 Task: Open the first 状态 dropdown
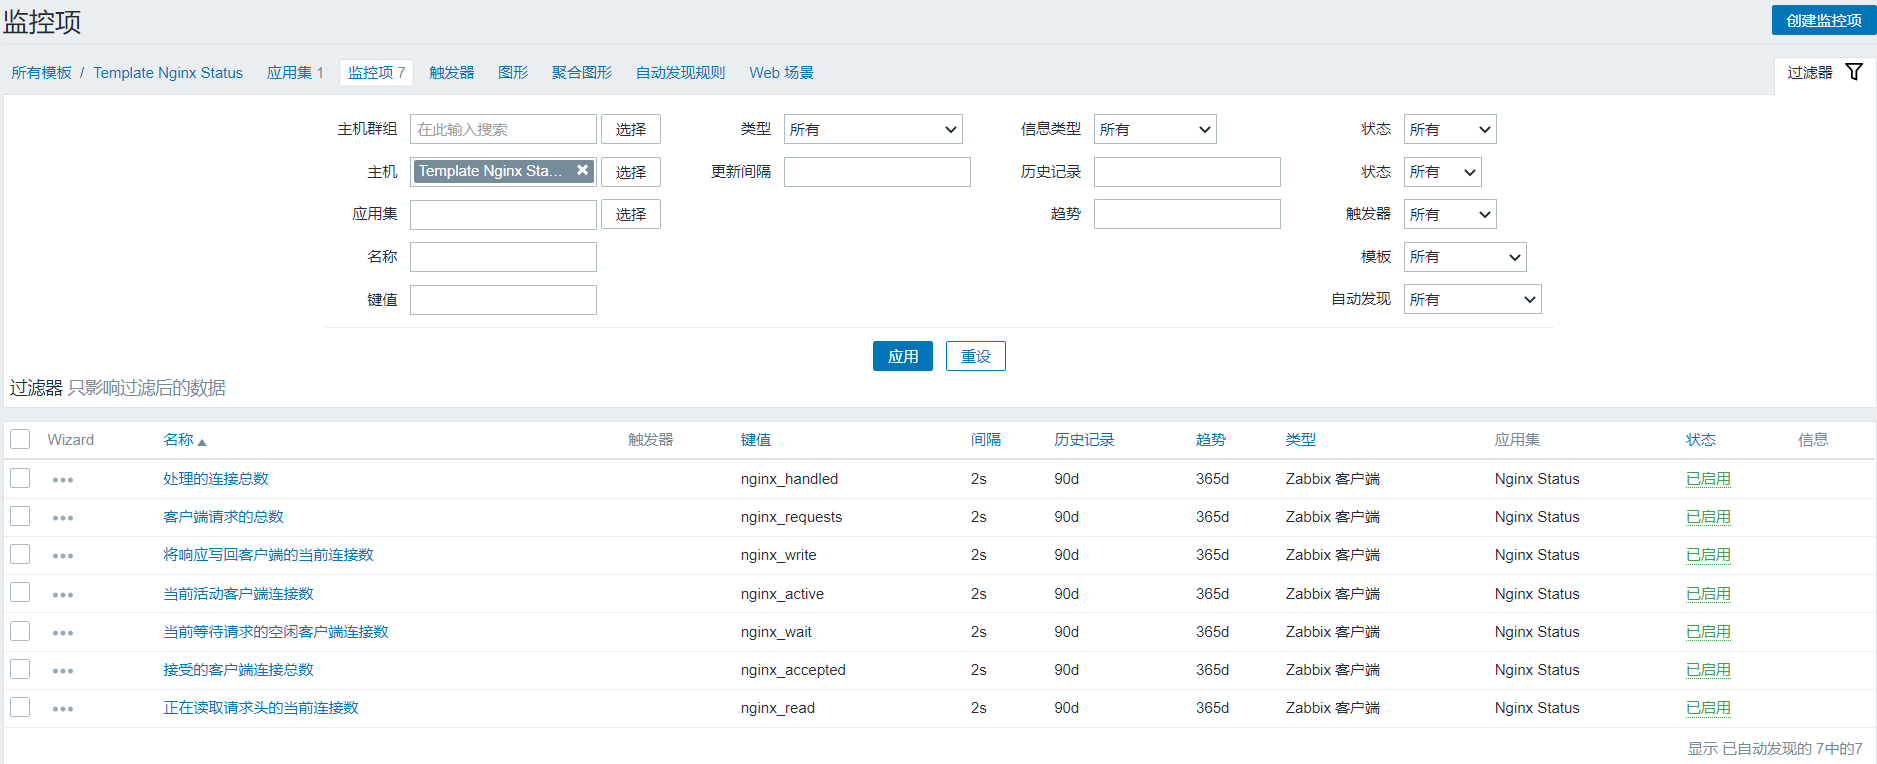(x=1450, y=129)
